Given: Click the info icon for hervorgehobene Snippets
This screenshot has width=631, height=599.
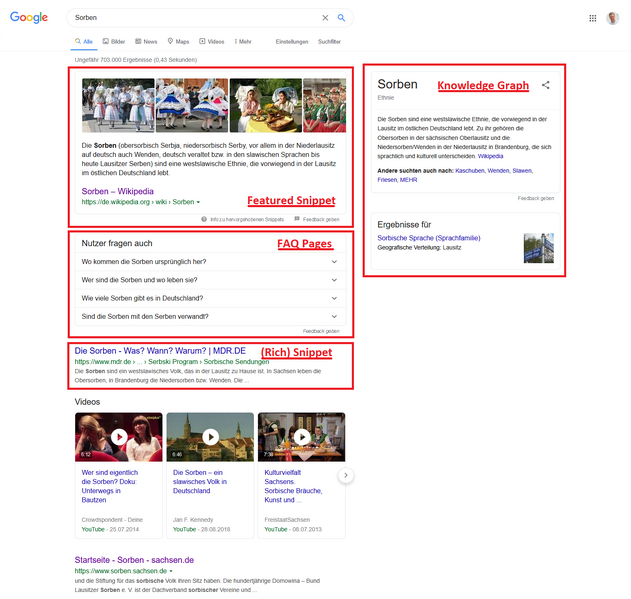Looking at the screenshot, I should point(204,219).
